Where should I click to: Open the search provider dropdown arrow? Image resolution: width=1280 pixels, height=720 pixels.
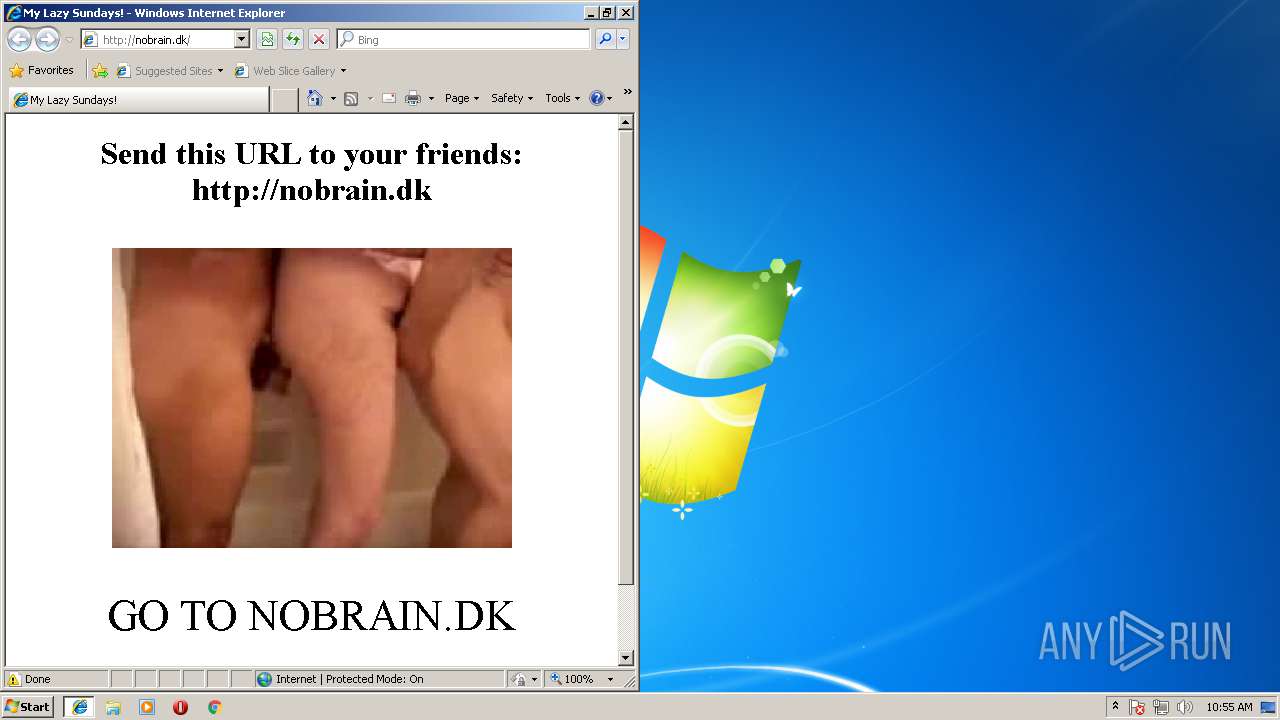point(623,39)
